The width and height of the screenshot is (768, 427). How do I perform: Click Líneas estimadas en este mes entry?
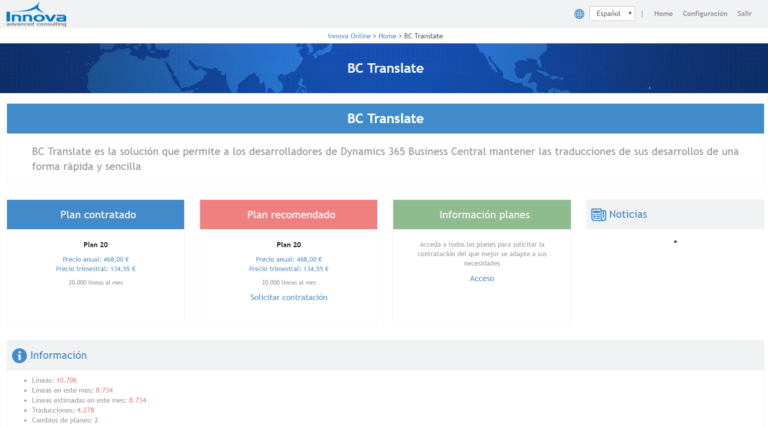(x=89, y=400)
